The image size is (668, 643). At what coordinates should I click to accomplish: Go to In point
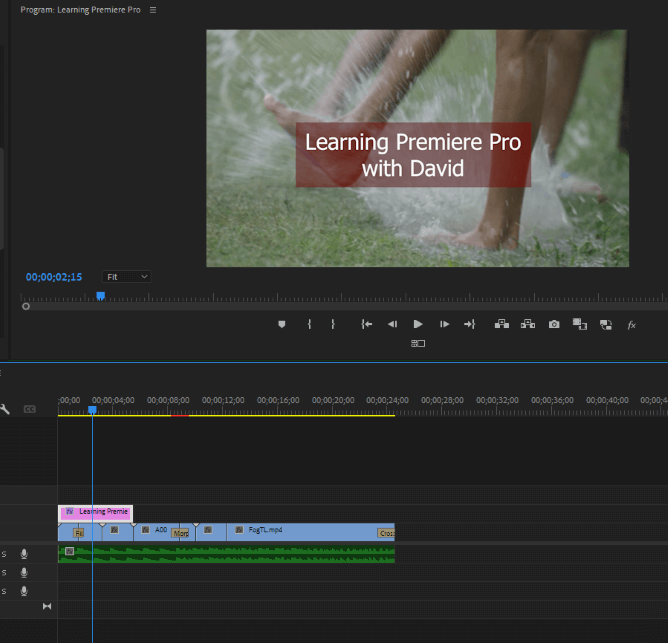(366, 324)
